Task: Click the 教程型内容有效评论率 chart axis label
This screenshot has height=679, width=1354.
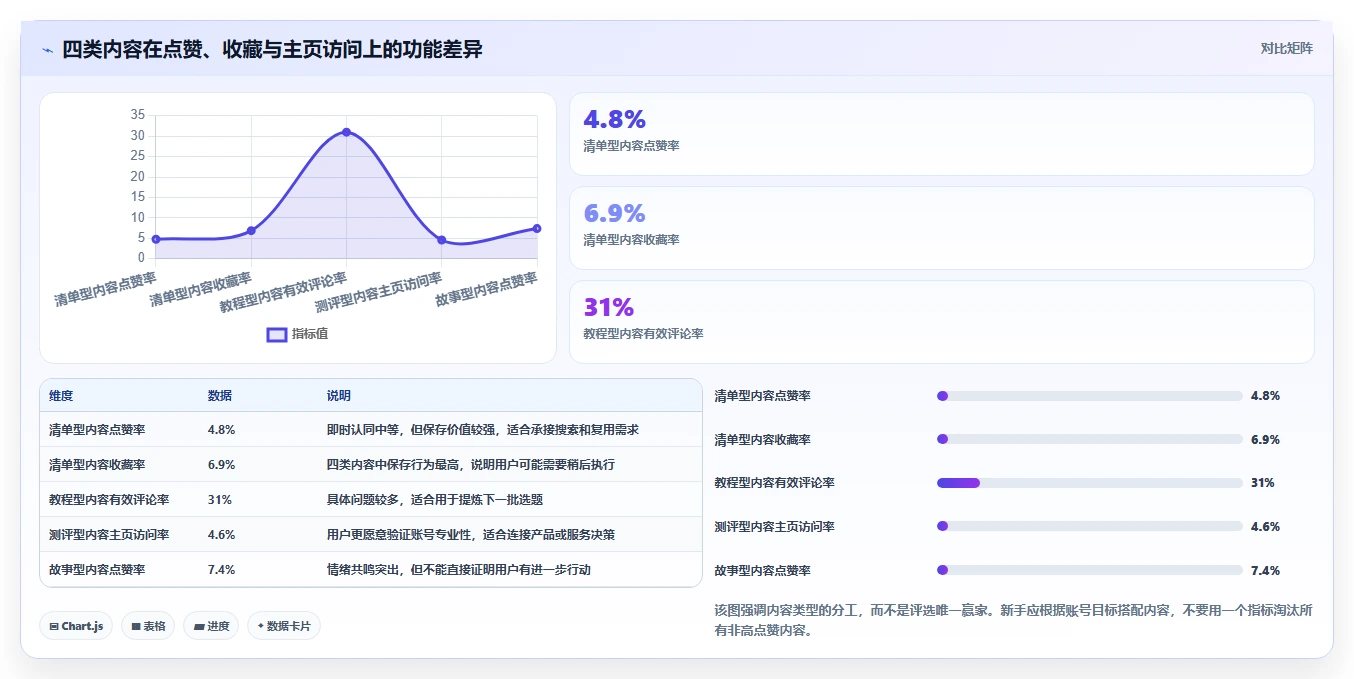Action: pyautogui.click(x=283, y=292)
